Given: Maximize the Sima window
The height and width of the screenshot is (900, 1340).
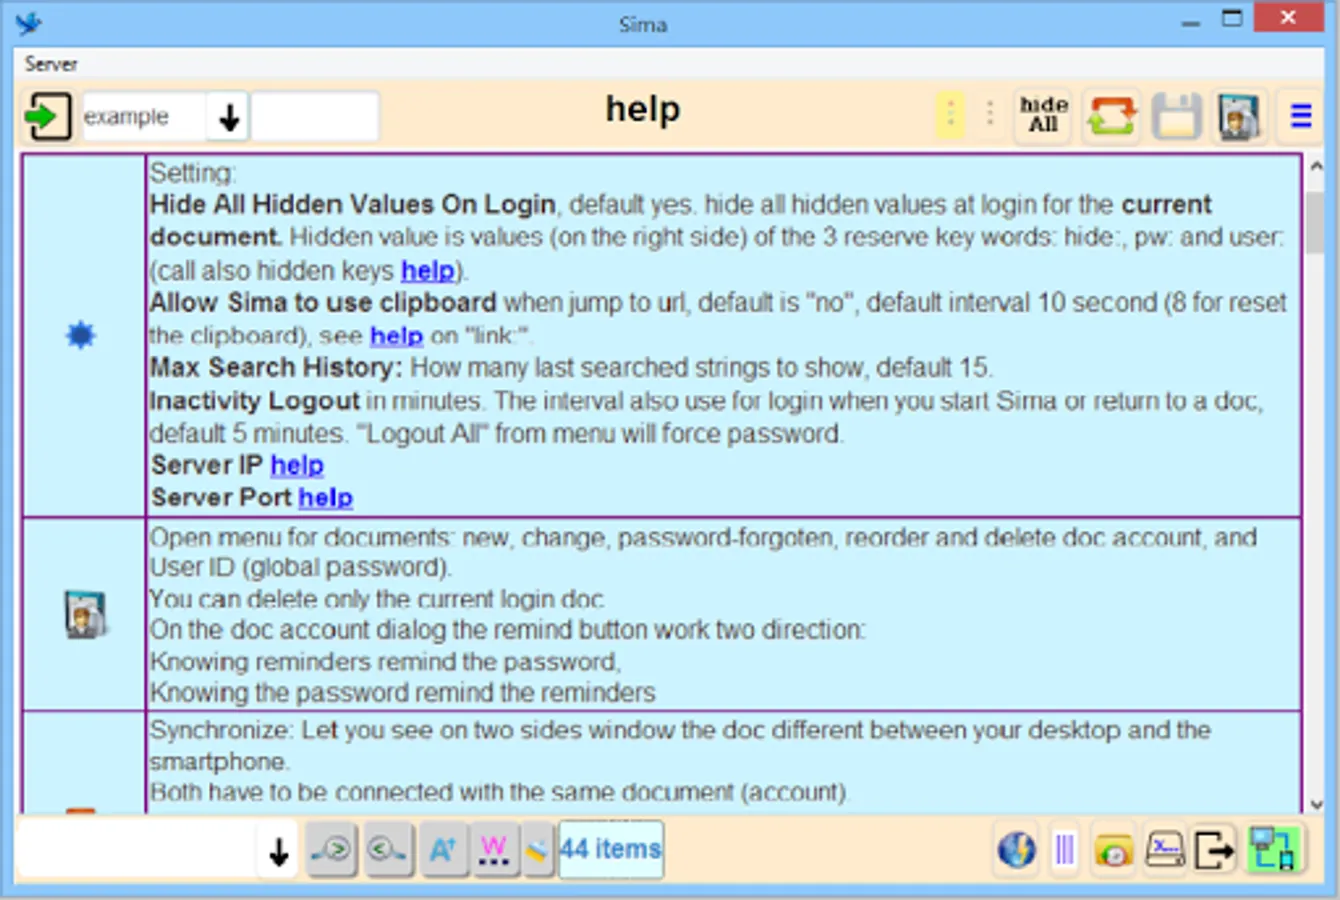Looking at the screenshot, I should pyautogui.click(x=1233, y=18).
